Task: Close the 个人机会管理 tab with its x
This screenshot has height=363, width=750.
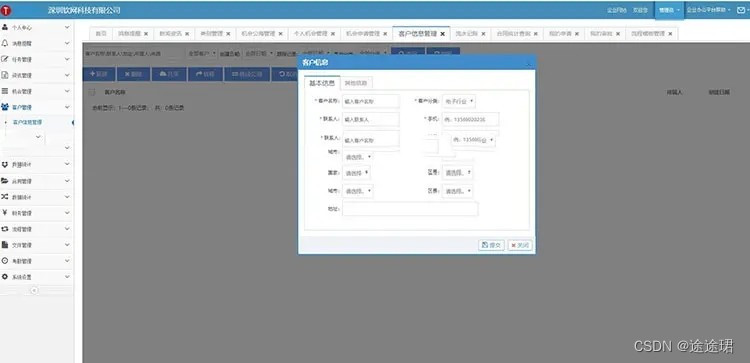Action: pyautogui.click(x=333, y=34)
